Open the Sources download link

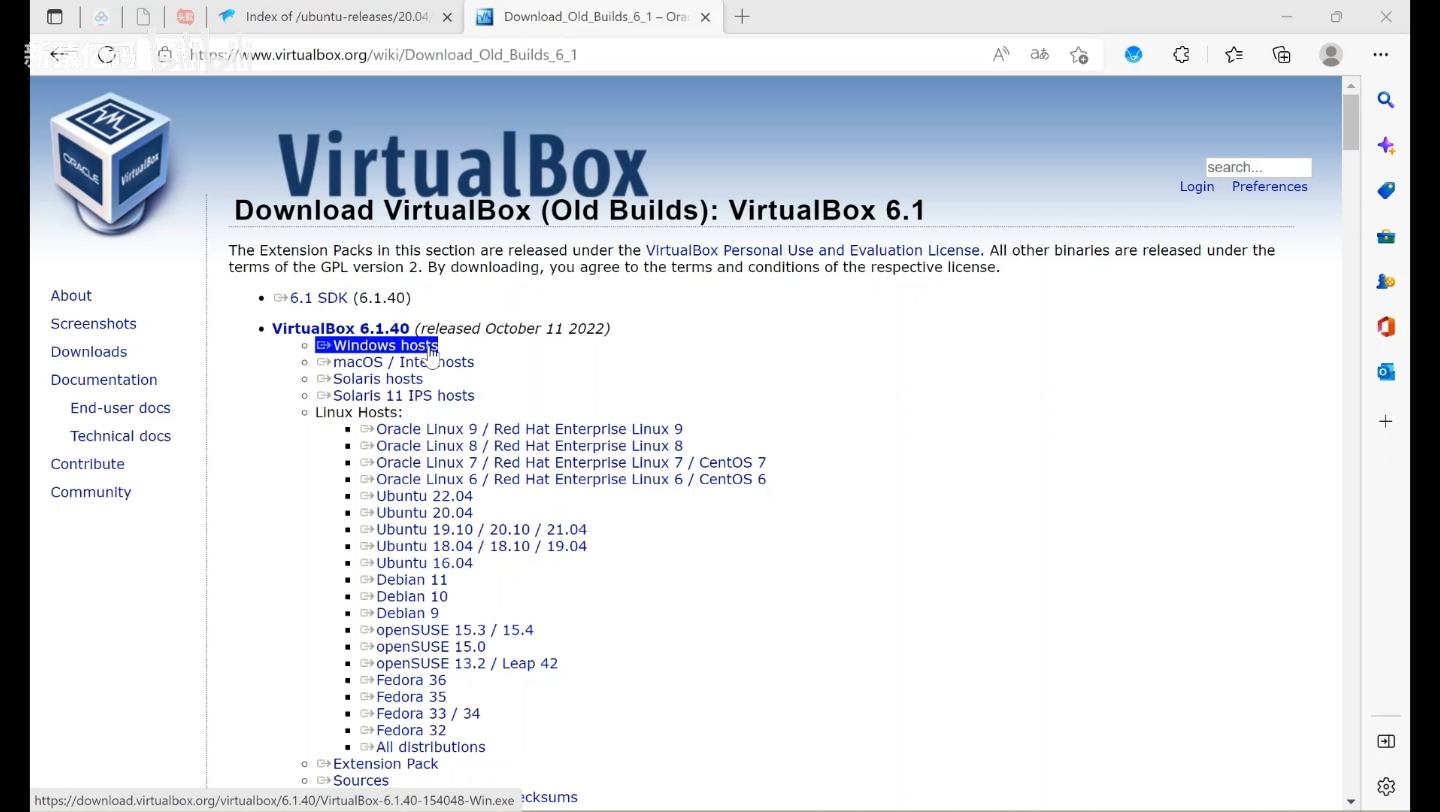click(x=353, y=781)
